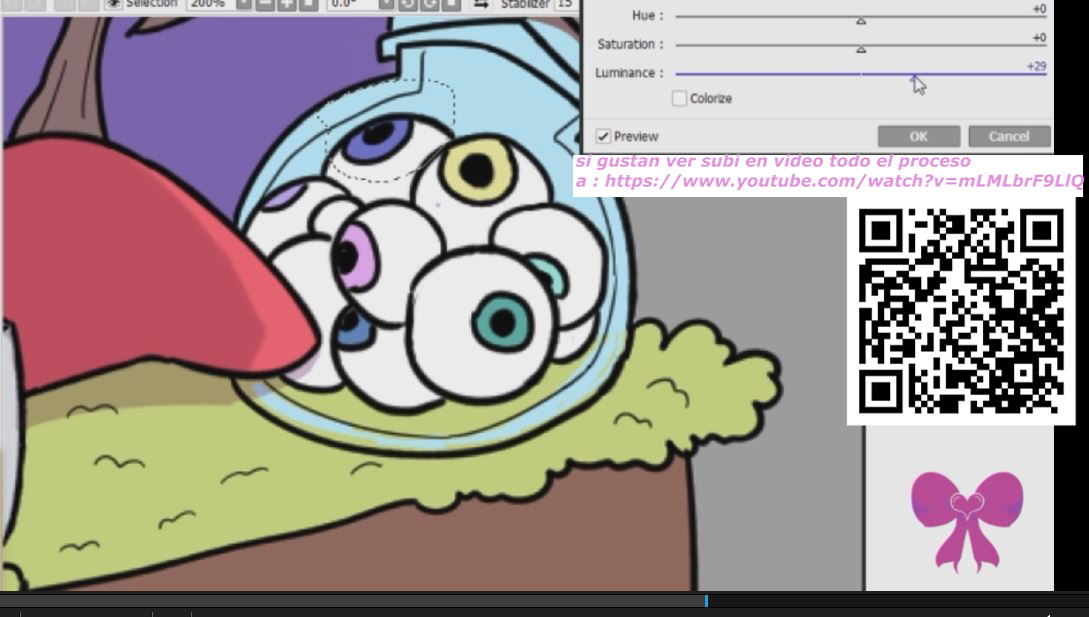Click the rotation angle 0.0° field

coord(352,4)
